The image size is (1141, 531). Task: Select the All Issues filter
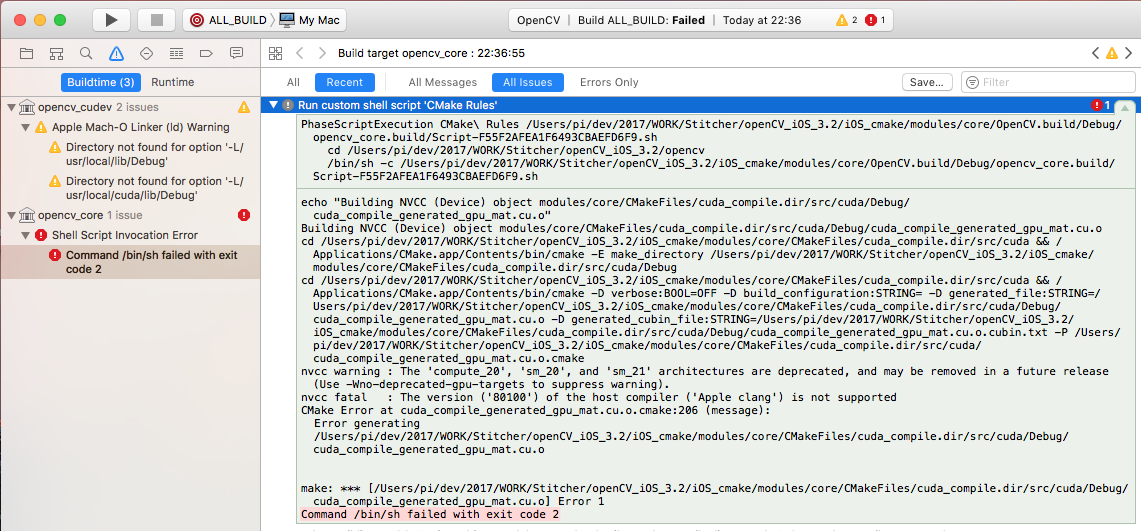pyautogui.click(x=528, y=82)
